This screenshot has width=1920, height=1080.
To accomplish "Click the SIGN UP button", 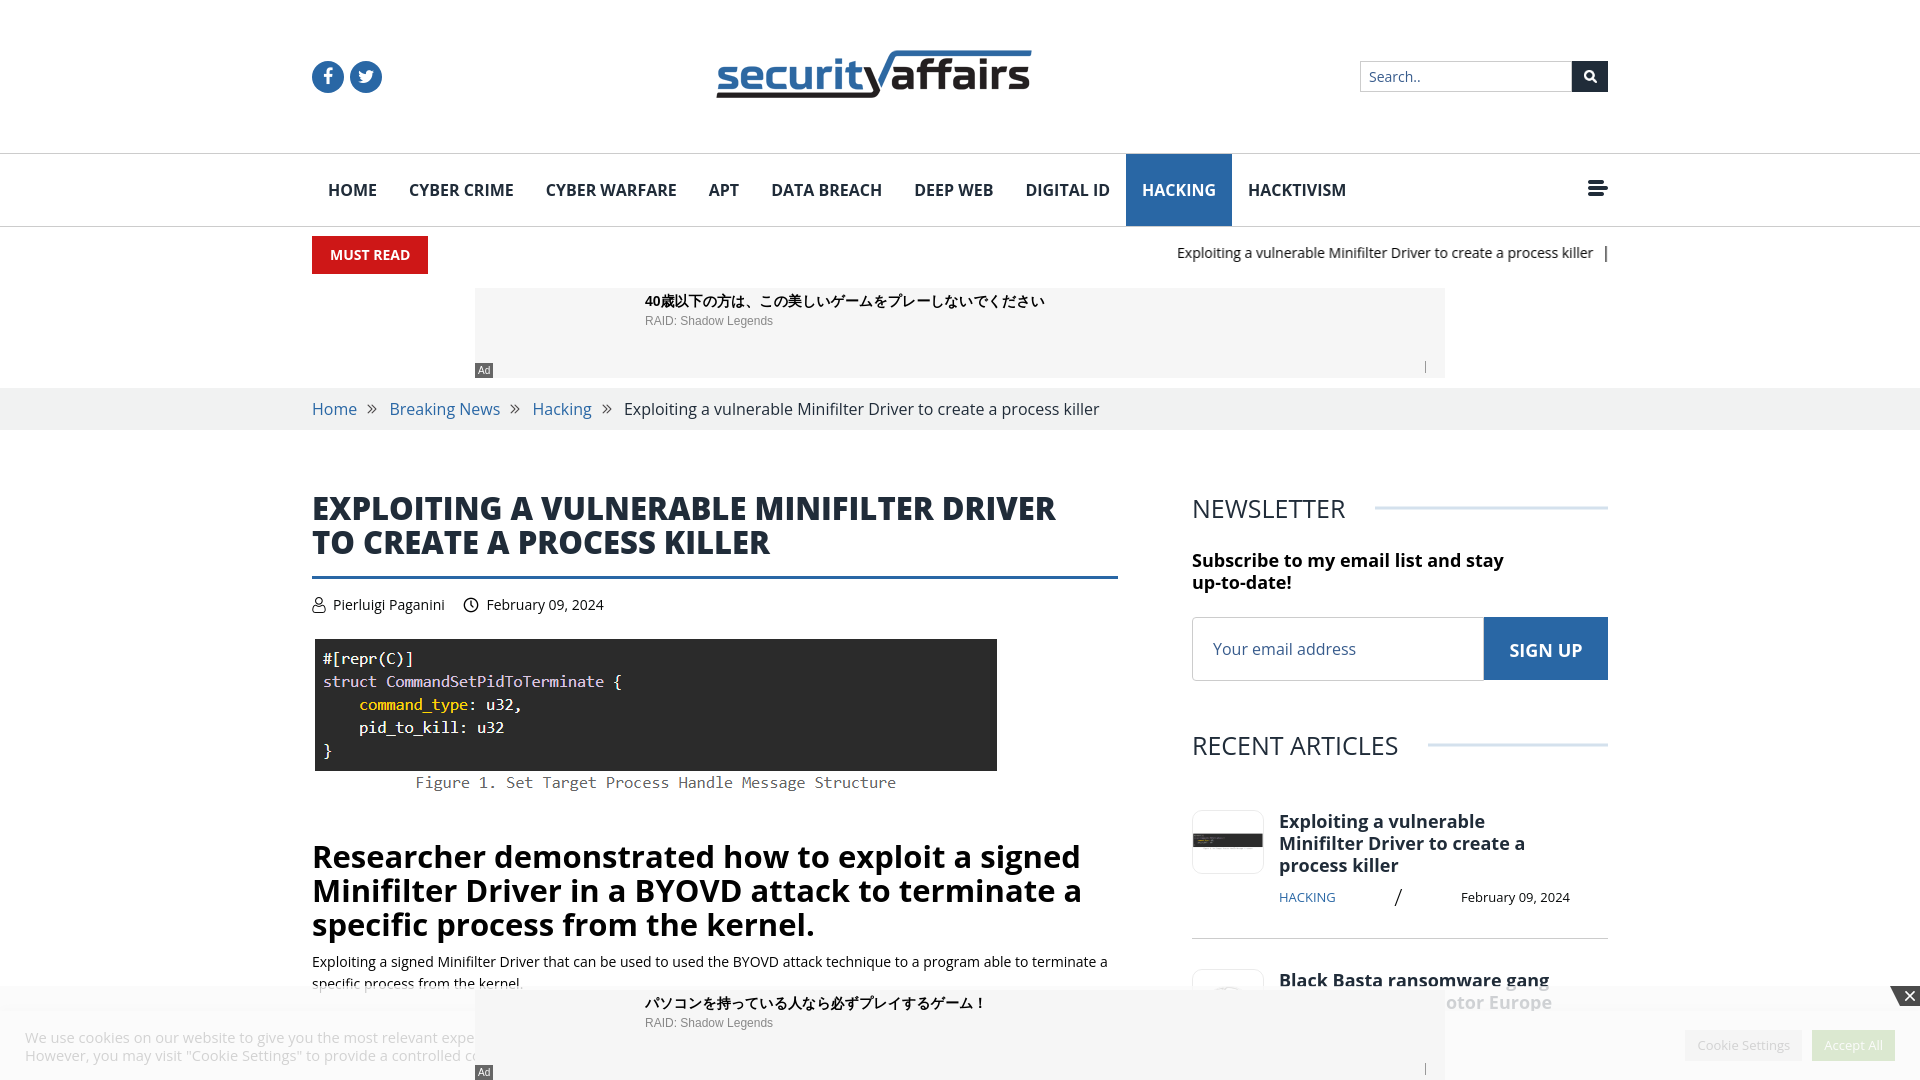I will 1545,647.
